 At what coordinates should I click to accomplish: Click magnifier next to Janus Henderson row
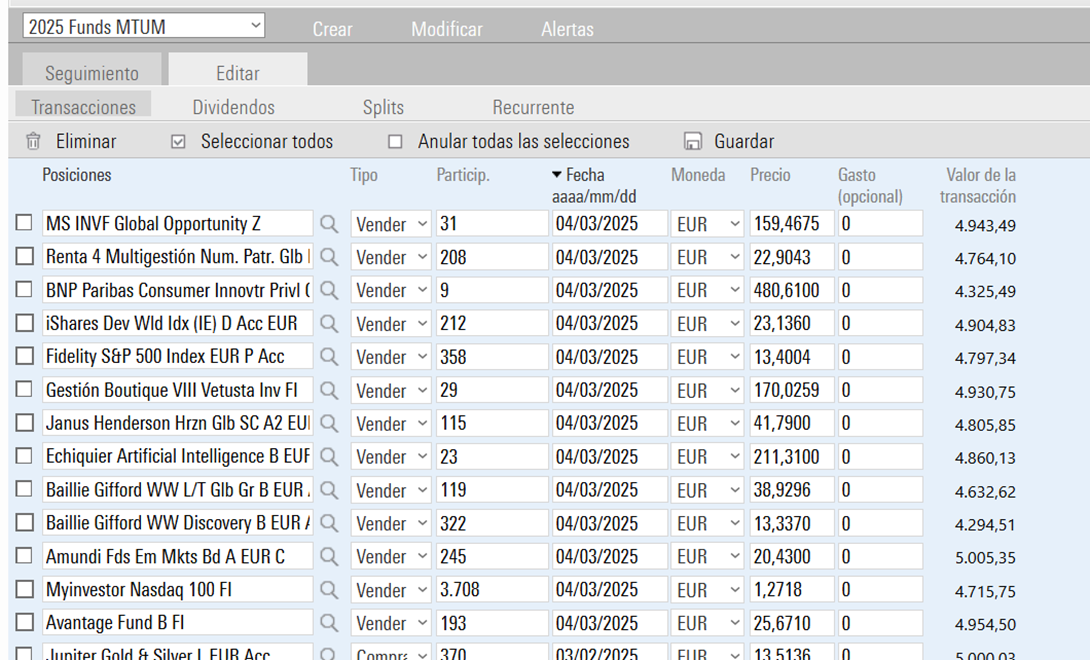point(329,424)
